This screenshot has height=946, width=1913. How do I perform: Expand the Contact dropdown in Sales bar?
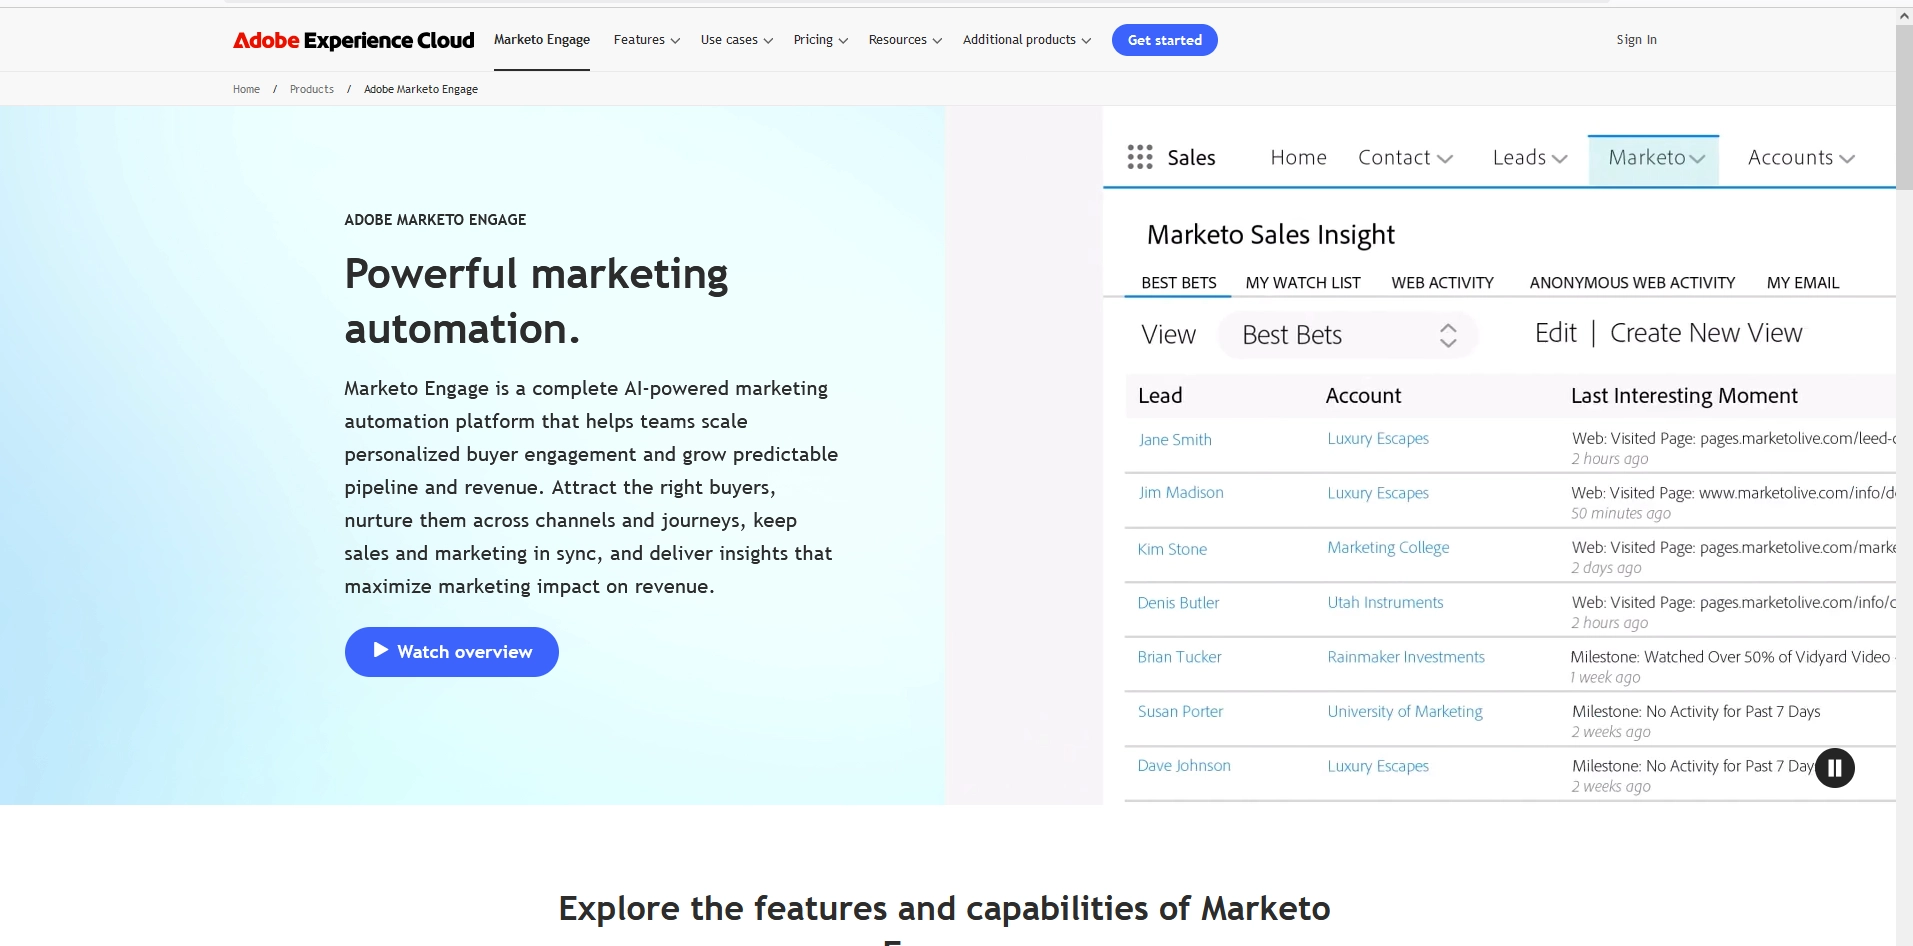(1405, 158)
